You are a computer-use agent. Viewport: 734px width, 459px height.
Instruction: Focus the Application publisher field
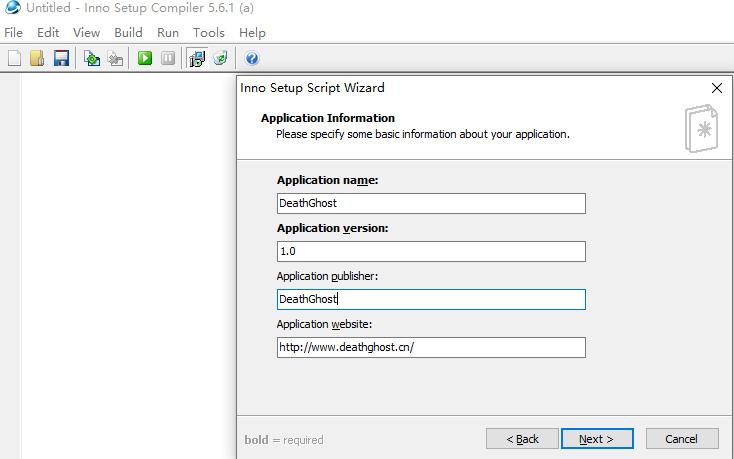[431, 299]
